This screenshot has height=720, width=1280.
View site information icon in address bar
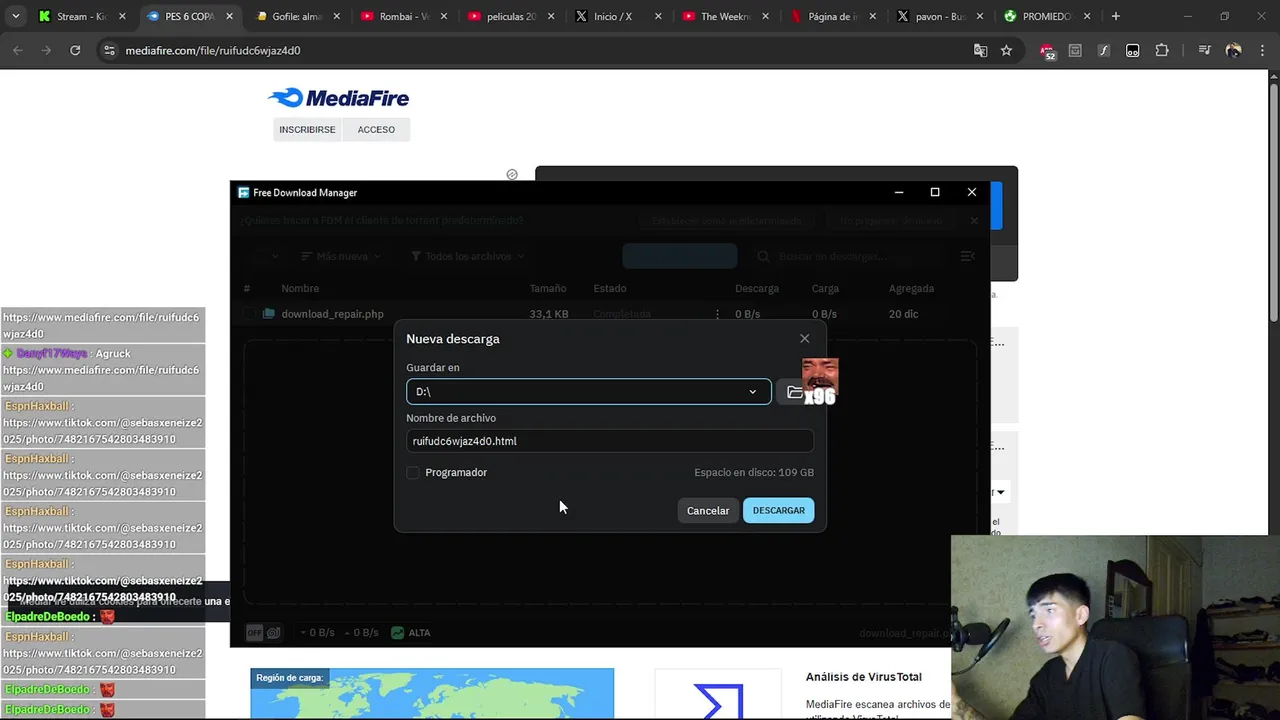(109, 50)
